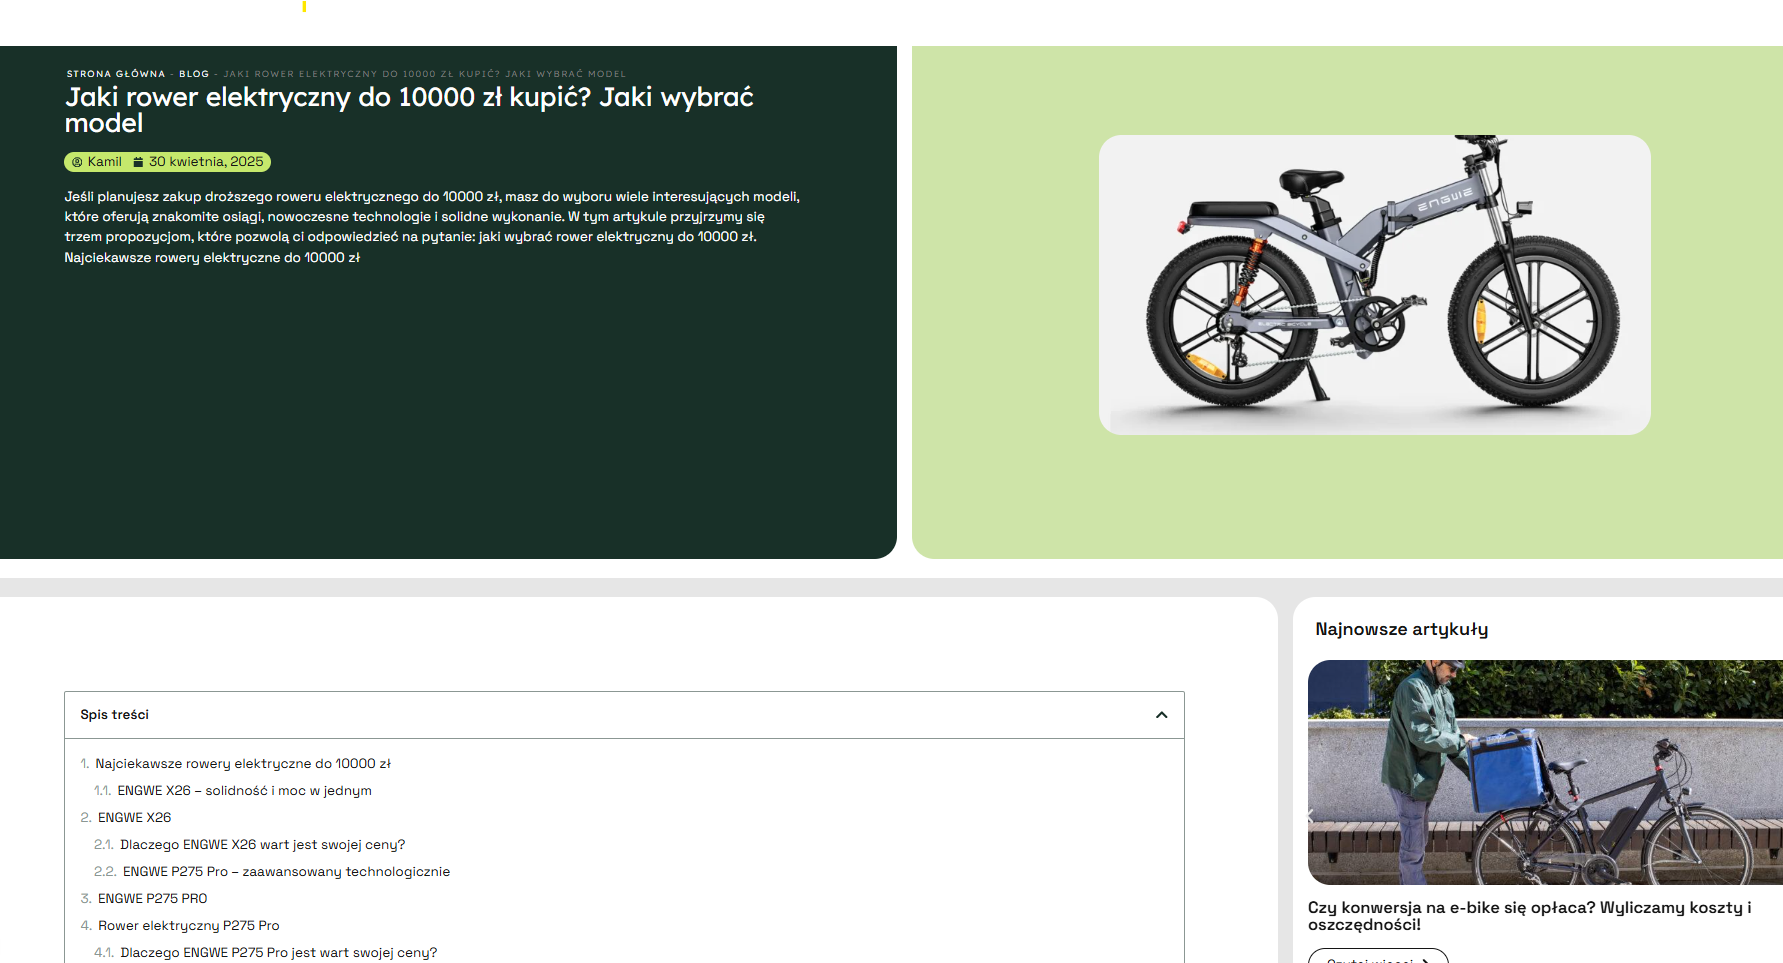Collapse the Spis treści chevron
The height and width of the screenshot is (963, 1783).
(x=1161, y=715)
